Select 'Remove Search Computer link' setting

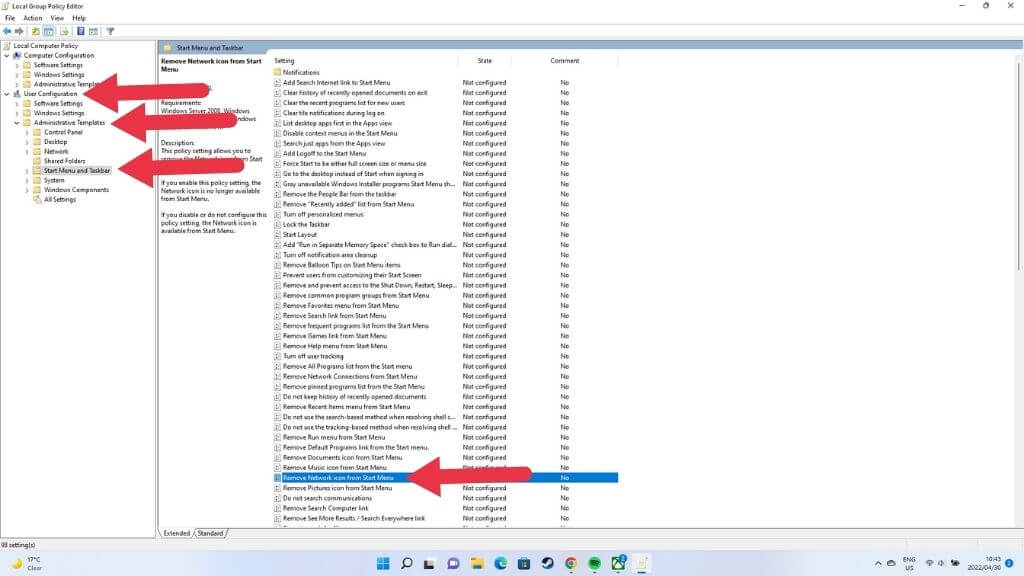(326, 508)
